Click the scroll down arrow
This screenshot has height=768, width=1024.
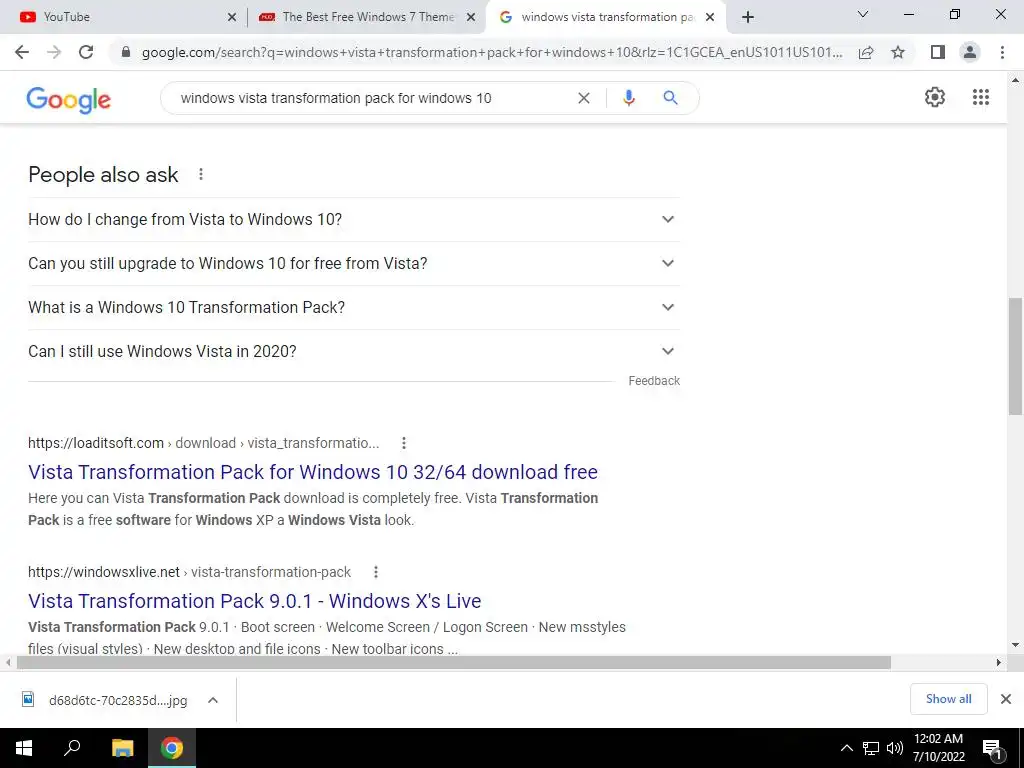(x=1015, y=645)
